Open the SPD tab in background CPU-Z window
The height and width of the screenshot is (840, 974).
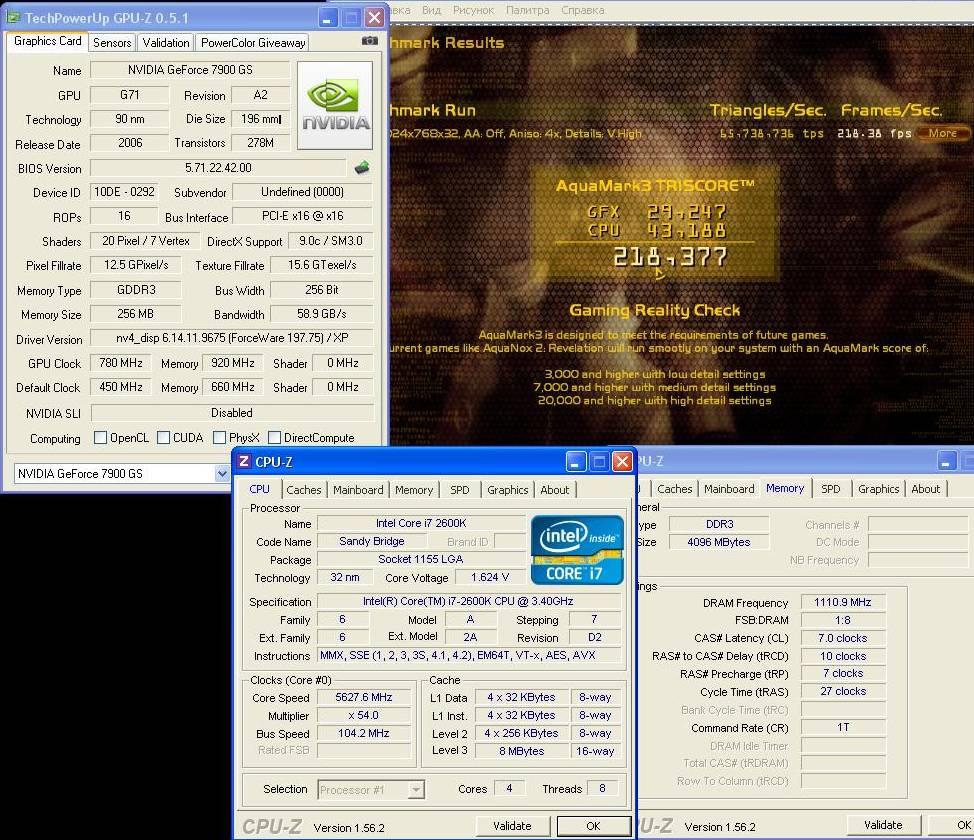tap(831, 488)
